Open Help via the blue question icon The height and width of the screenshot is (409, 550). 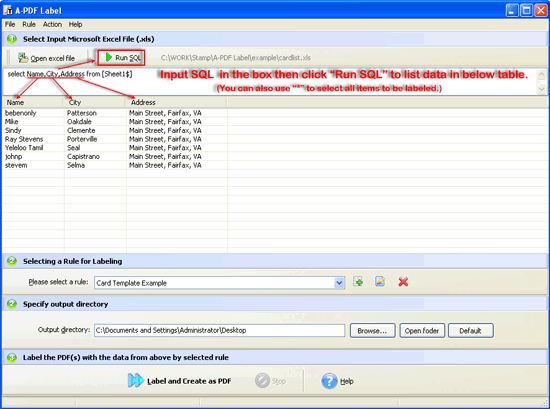(x=329, y=381)
